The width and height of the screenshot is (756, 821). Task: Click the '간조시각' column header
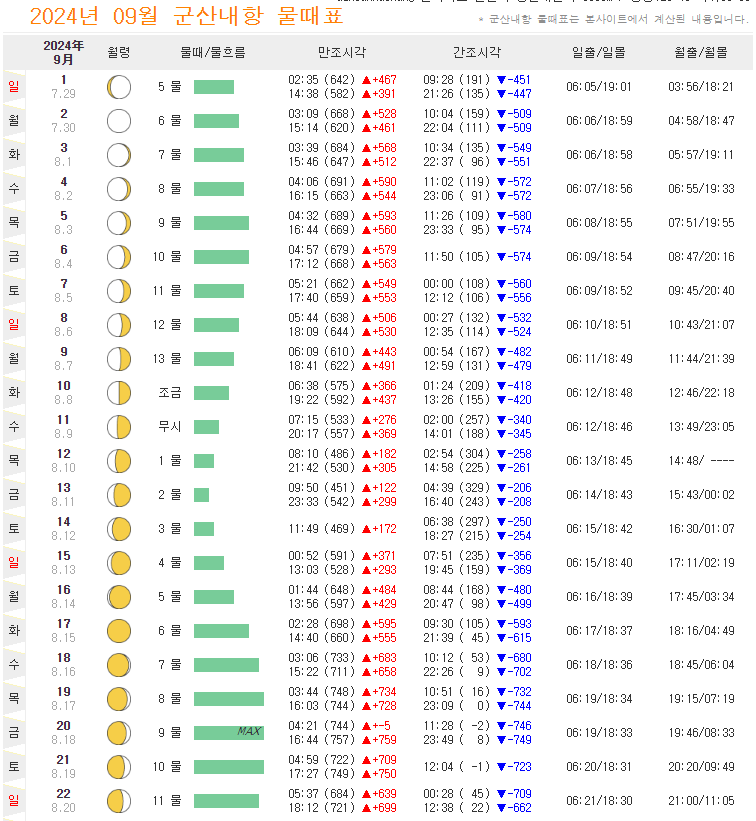point(477,52)
